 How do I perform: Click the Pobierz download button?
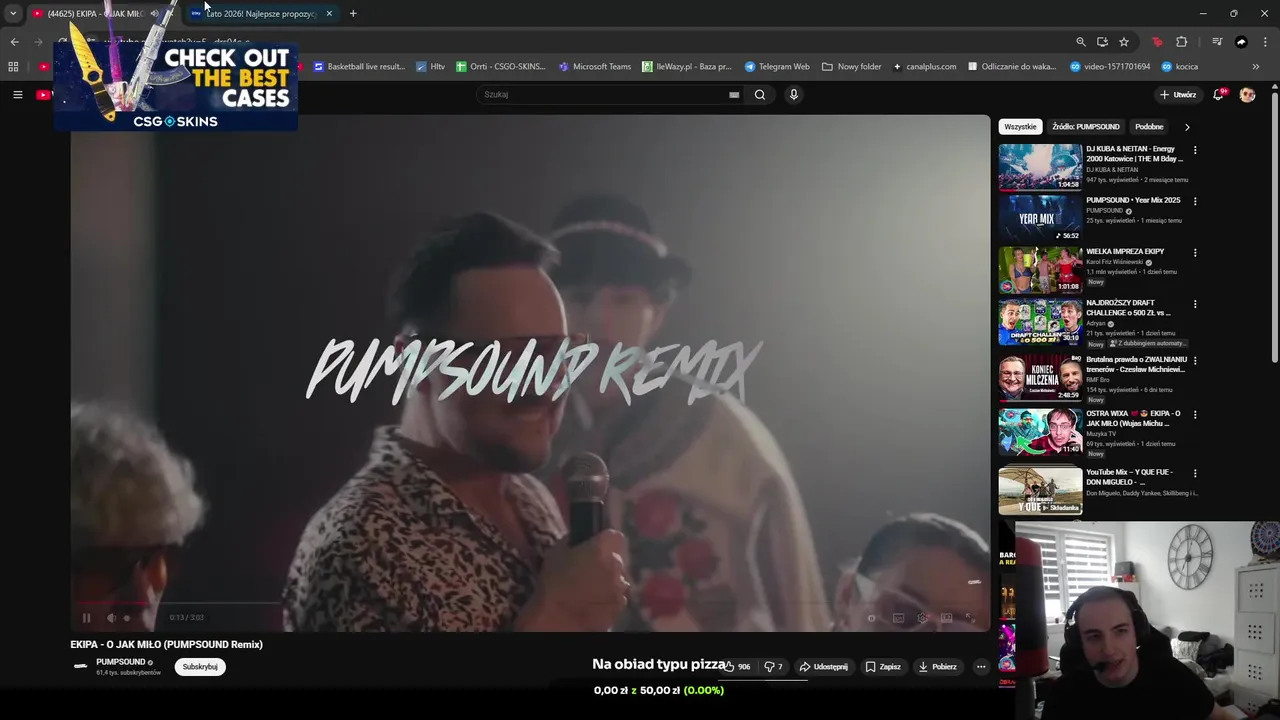click(937, 667)
